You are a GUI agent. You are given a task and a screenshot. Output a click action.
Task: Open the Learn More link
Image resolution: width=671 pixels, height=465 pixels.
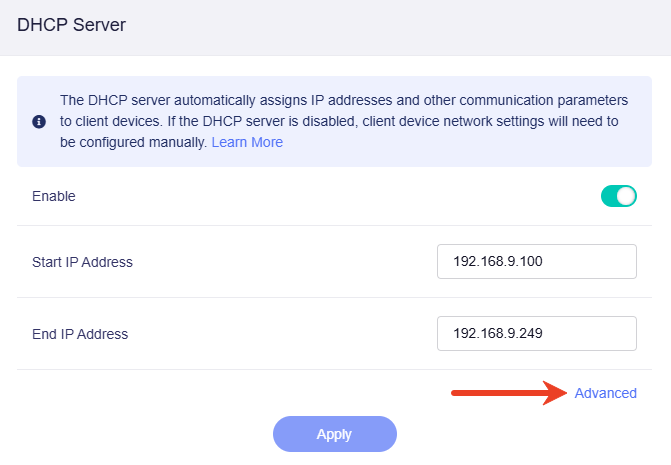(x=247, y=142)
